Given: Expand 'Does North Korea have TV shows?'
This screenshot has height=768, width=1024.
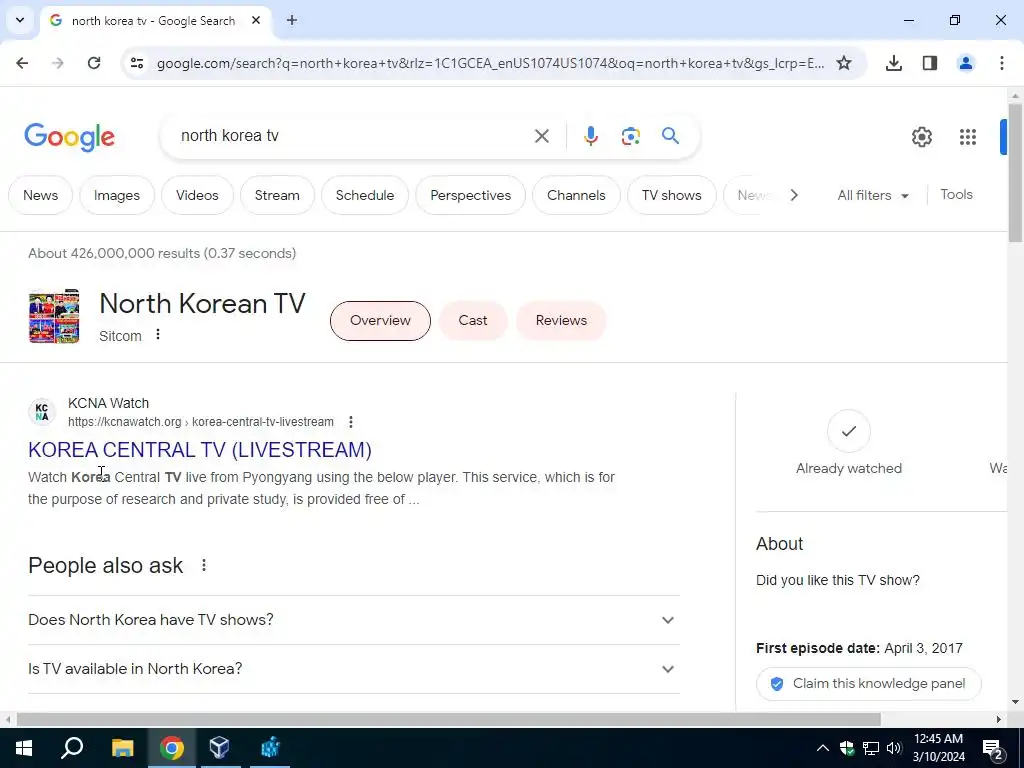Looking at the screenshot, I should point(354,620).
